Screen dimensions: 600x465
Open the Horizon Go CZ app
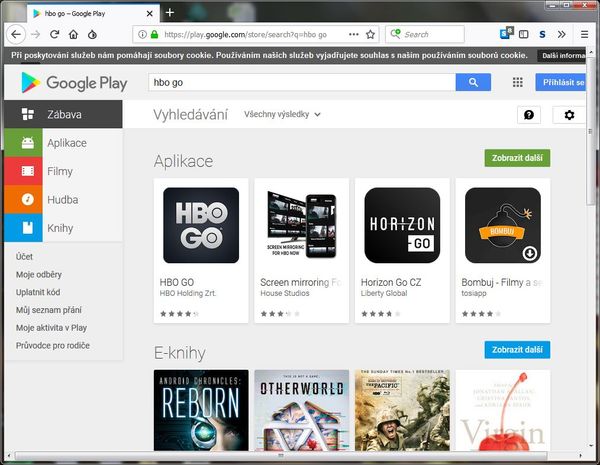point(402,225)
